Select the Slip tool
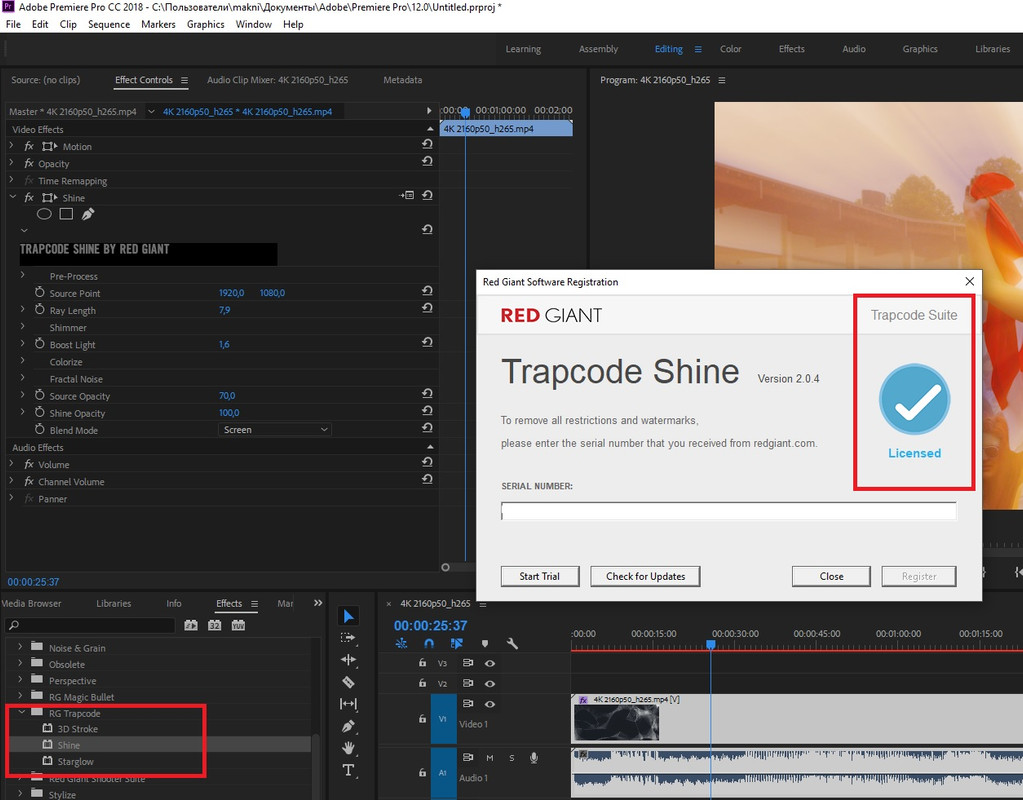 (x=348, y=703)
